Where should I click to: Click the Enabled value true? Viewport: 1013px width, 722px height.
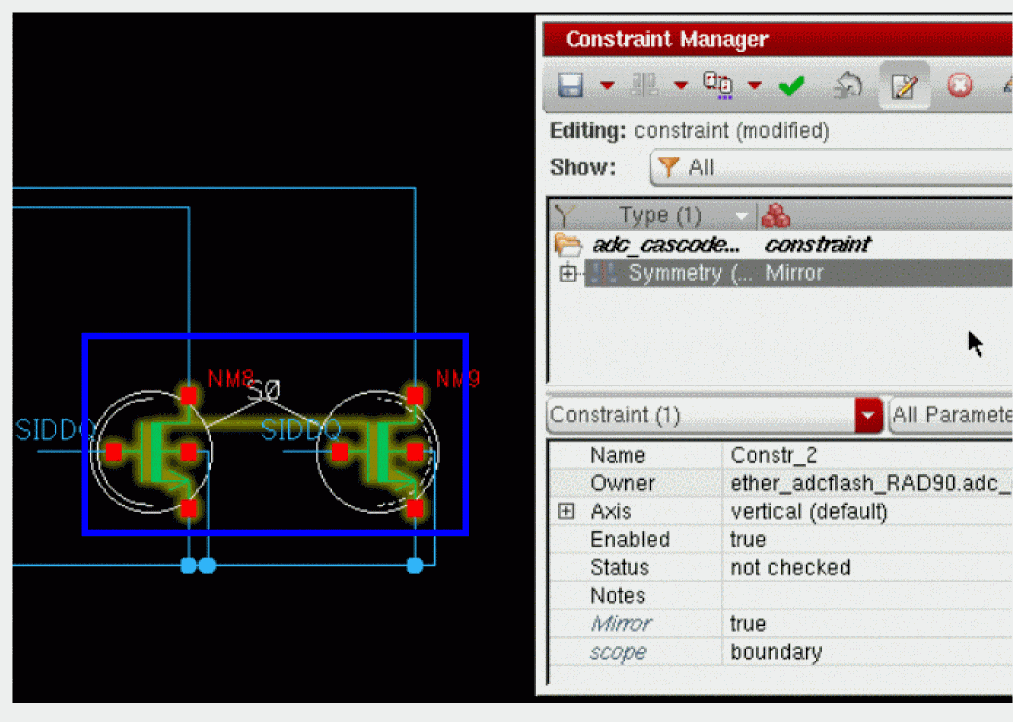click(748, 540)
